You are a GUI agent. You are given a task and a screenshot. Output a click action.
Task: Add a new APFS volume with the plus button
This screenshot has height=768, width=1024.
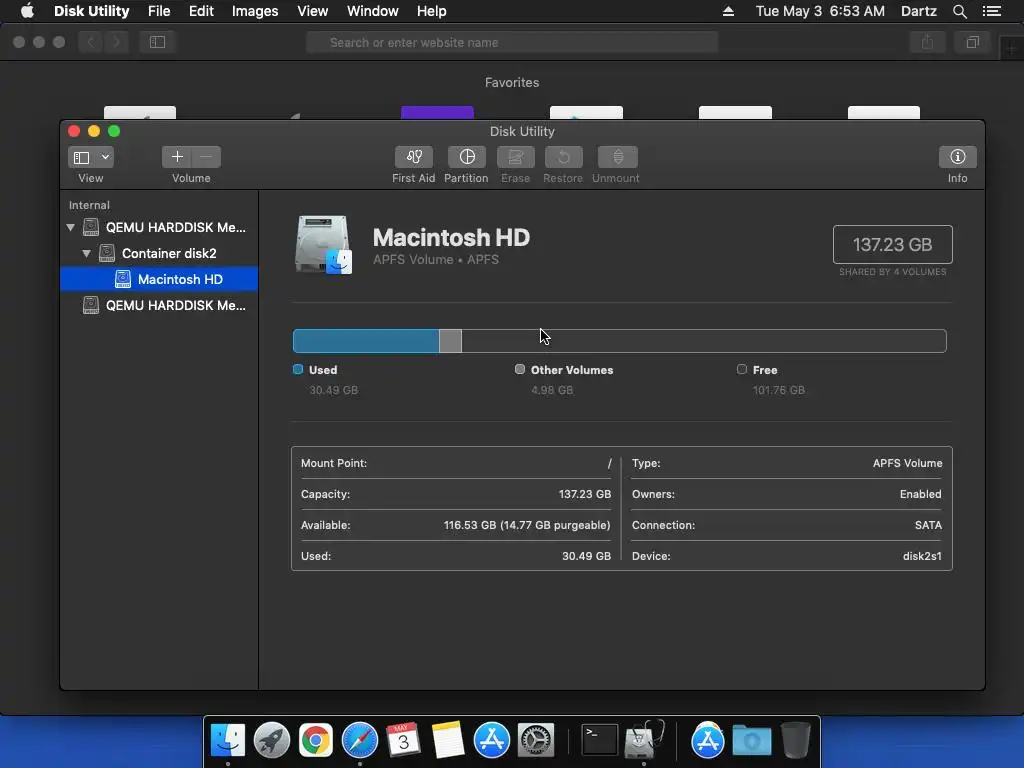pyautogui.click(x=176, y=157)
